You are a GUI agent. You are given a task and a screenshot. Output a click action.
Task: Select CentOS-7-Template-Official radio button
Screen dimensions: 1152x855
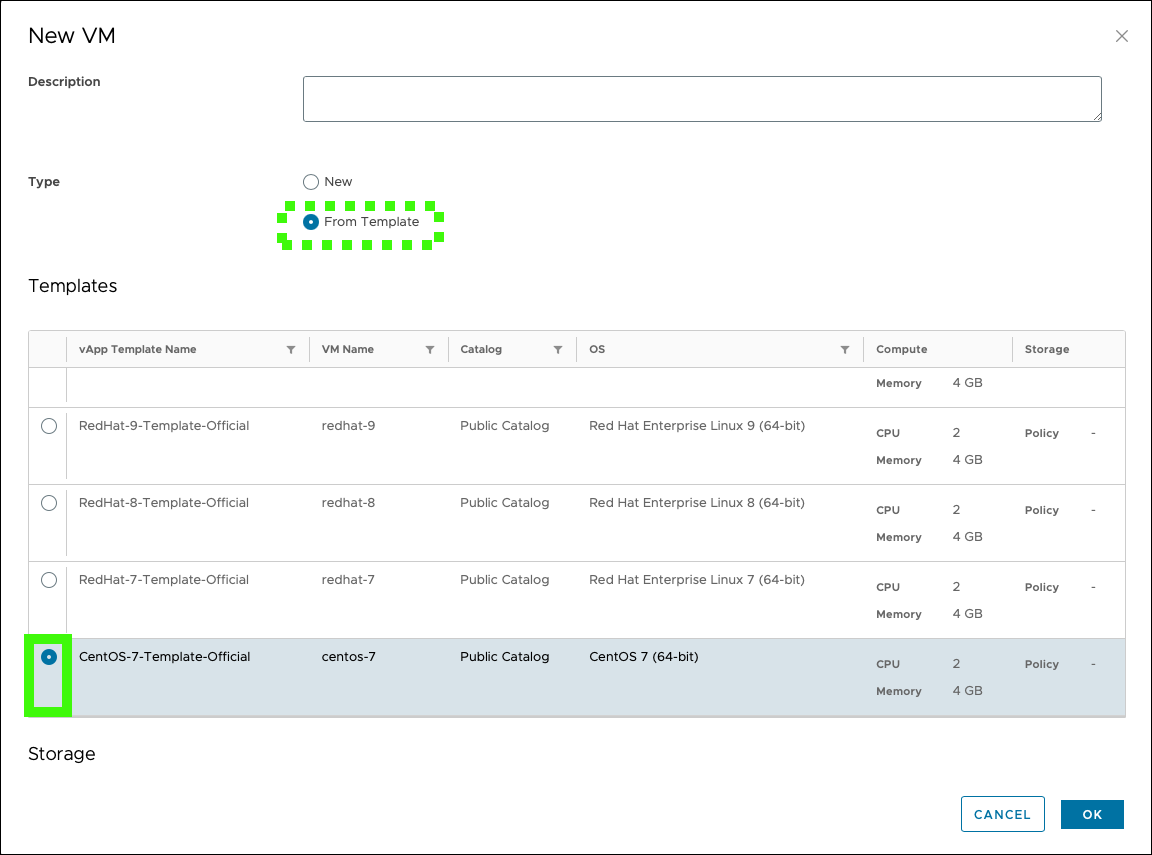click(48, 657)
